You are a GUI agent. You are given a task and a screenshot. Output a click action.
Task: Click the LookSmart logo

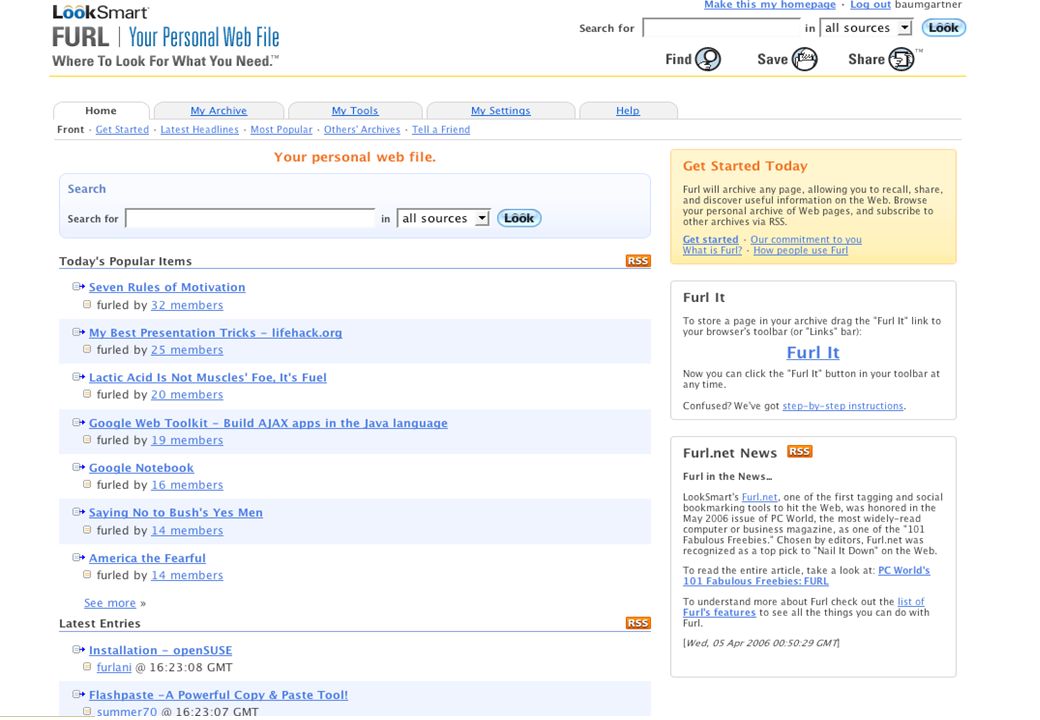(x=101, y=12)
